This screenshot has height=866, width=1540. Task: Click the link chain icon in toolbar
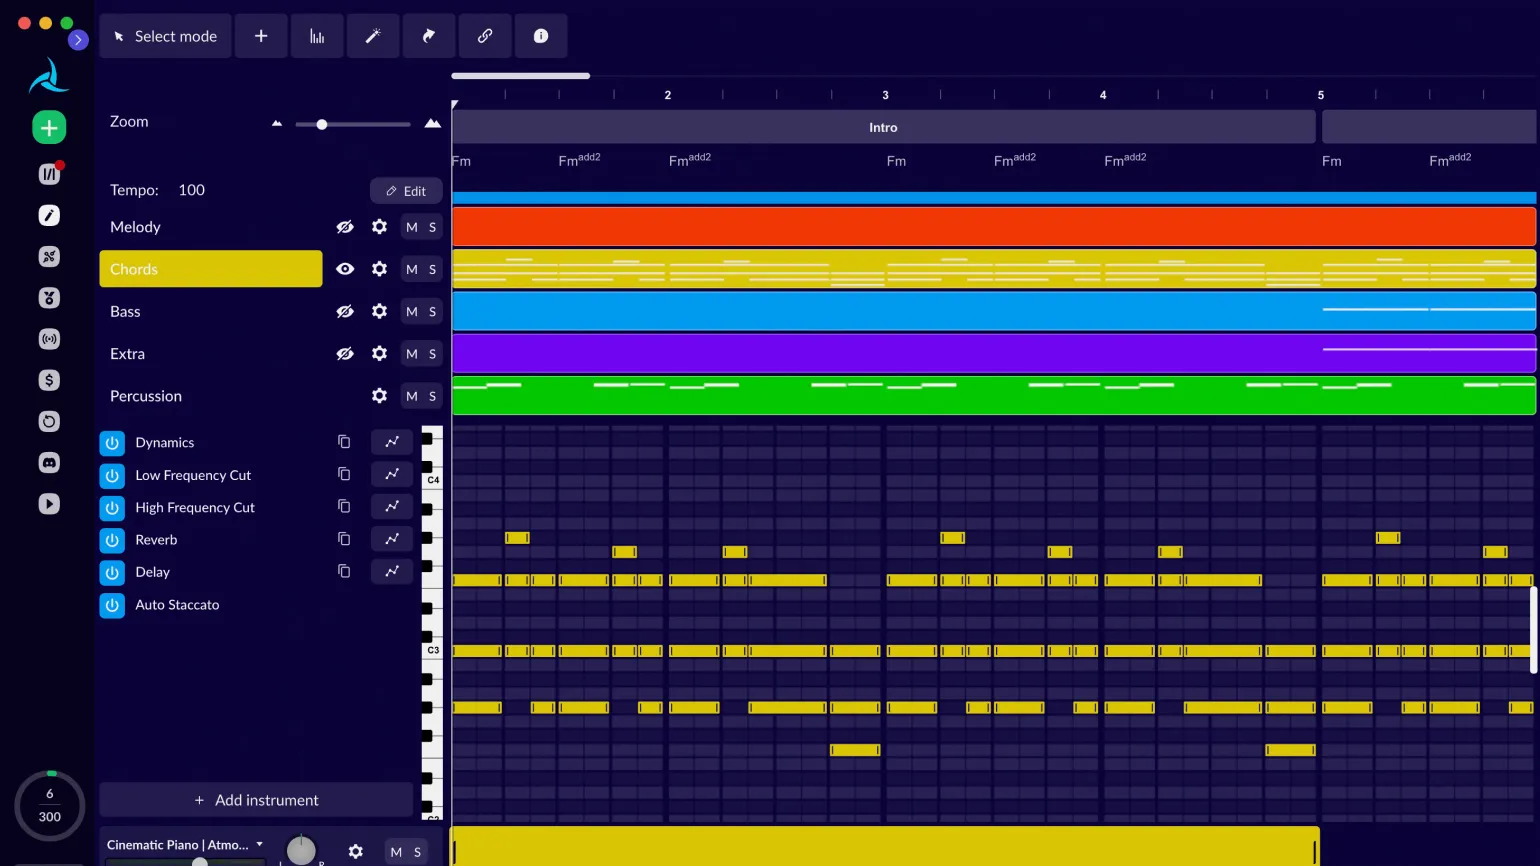(x=485, y=36)
